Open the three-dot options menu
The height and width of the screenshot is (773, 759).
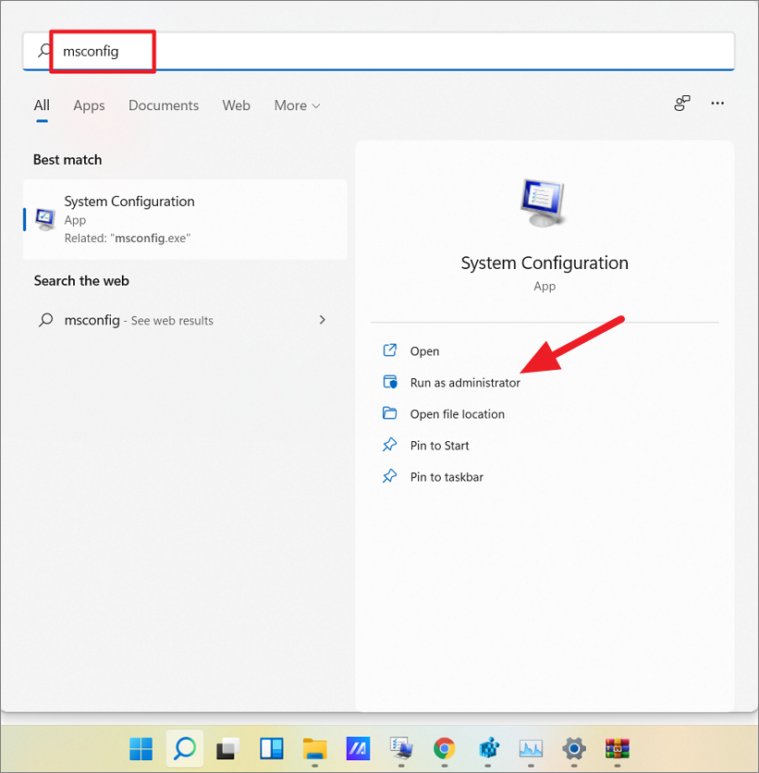(717, 103)
